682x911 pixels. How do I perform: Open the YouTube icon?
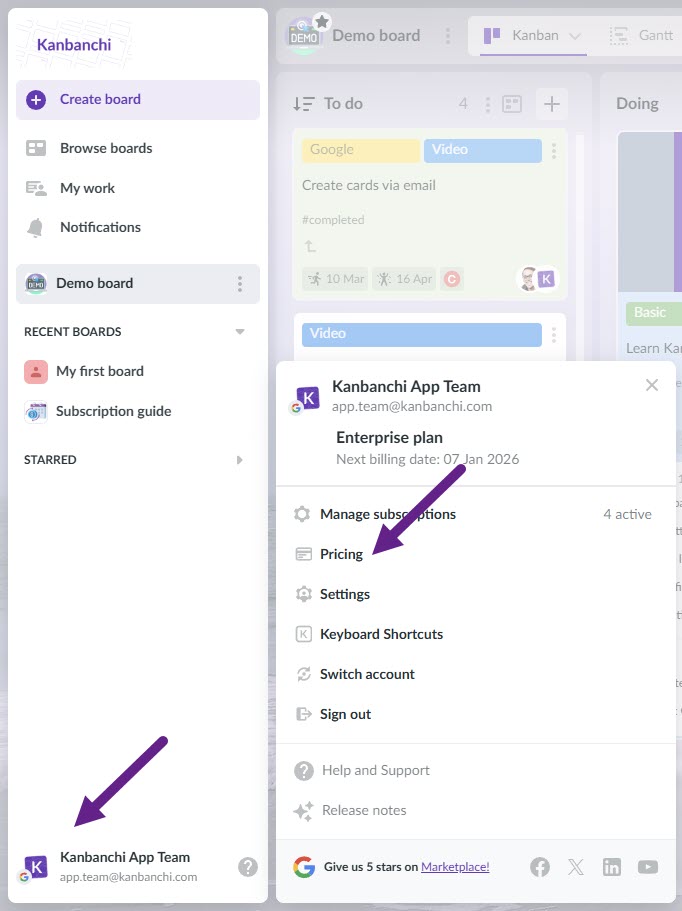click(648, 867)
